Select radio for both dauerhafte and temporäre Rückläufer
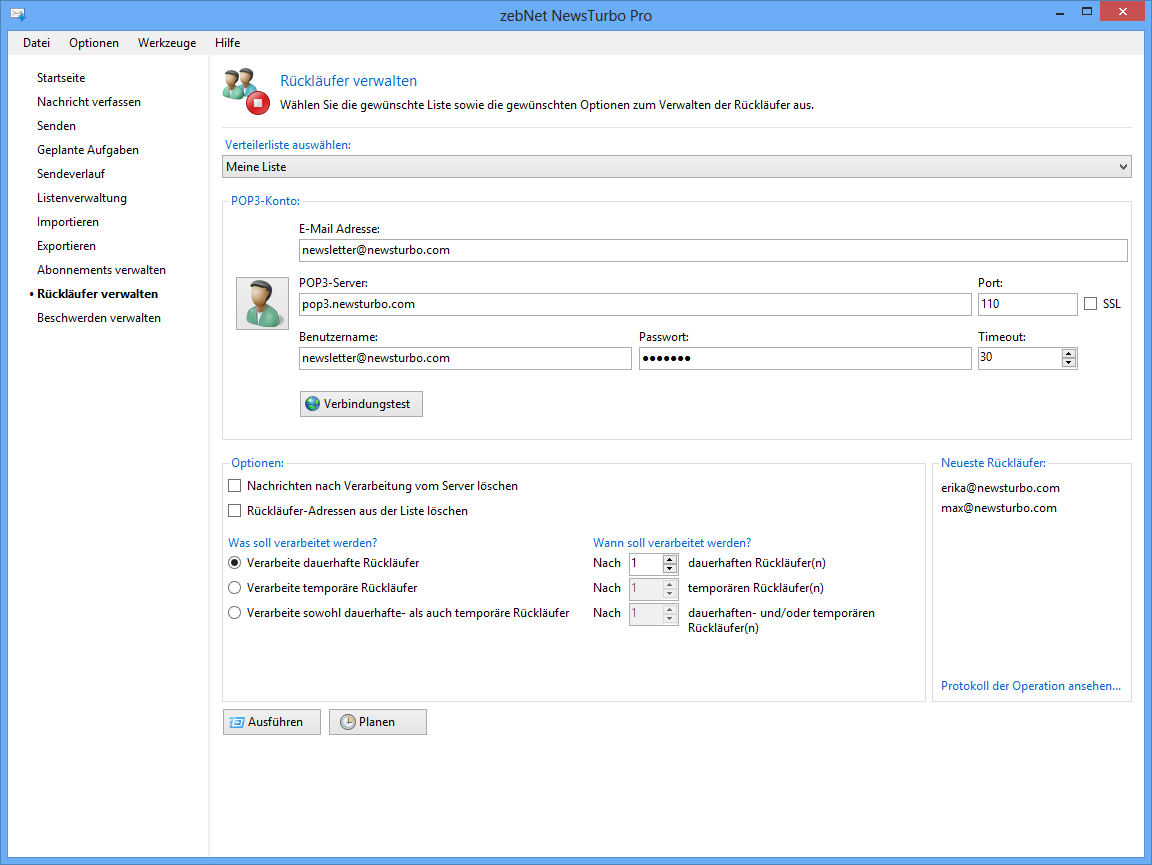Viewport: 1152px width, 865px height. coord(234,613)
